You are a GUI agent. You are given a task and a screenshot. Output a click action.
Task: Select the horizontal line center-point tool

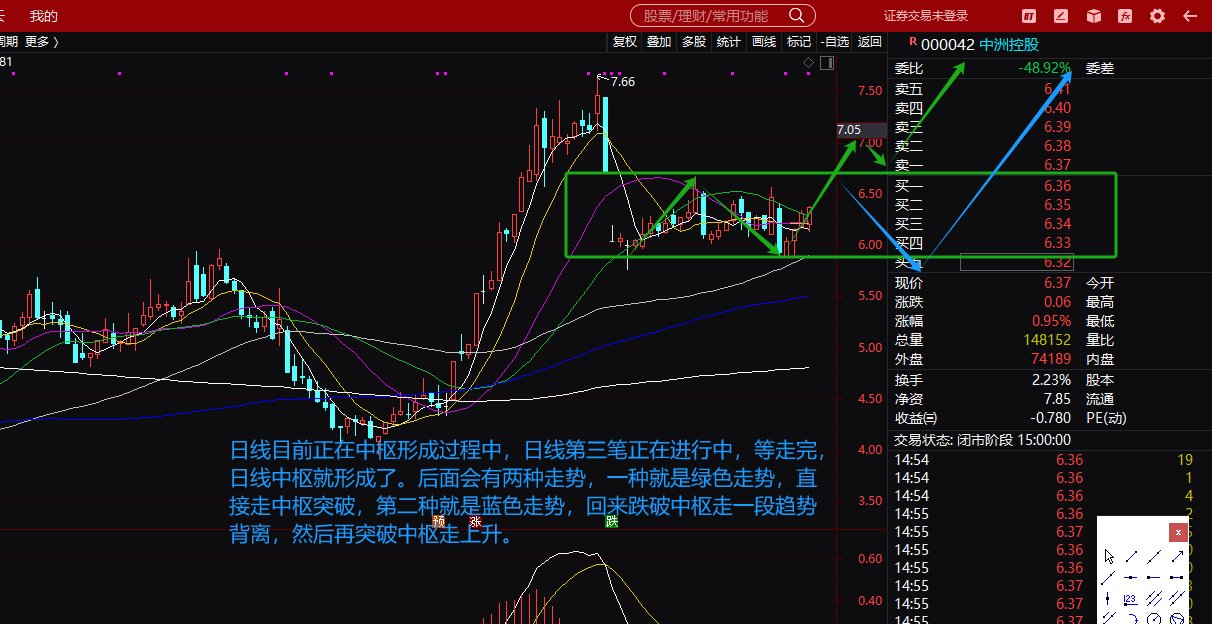[x=1130, y=578]
